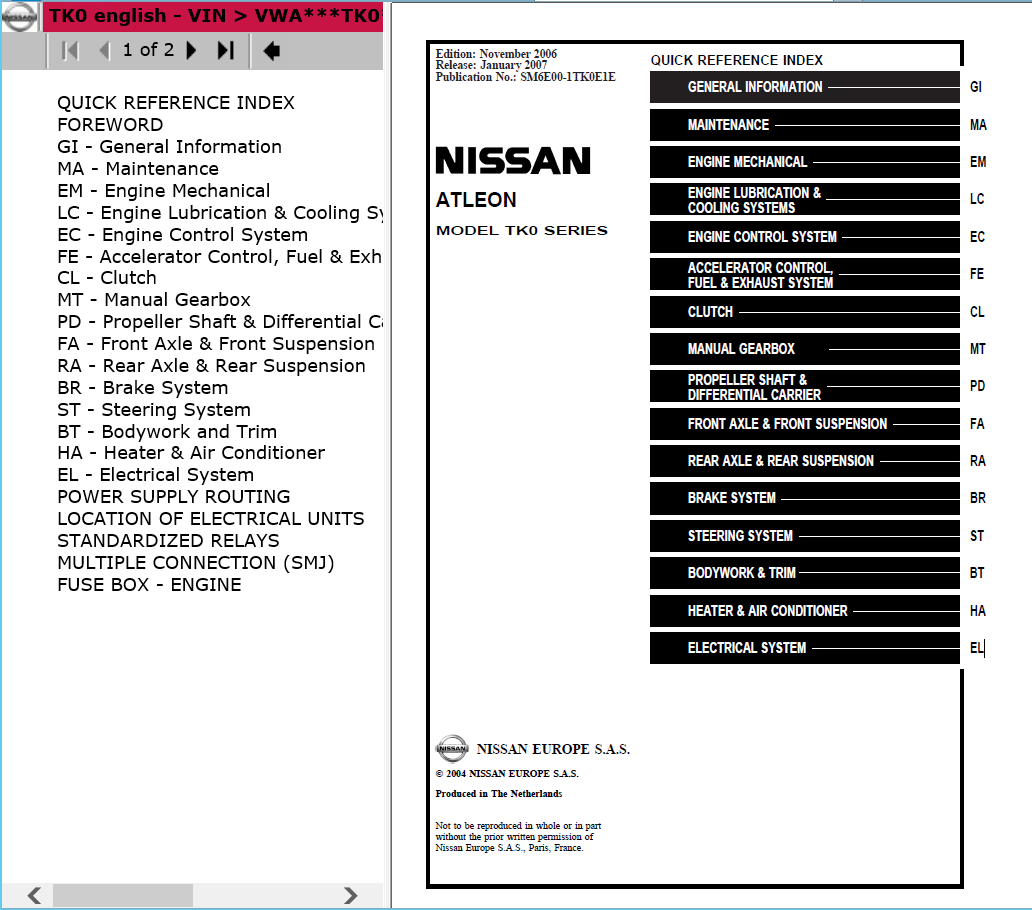The image size is (1032, 910).
Task: Click the GI code on index edge
Action: (x=976, y=87)
